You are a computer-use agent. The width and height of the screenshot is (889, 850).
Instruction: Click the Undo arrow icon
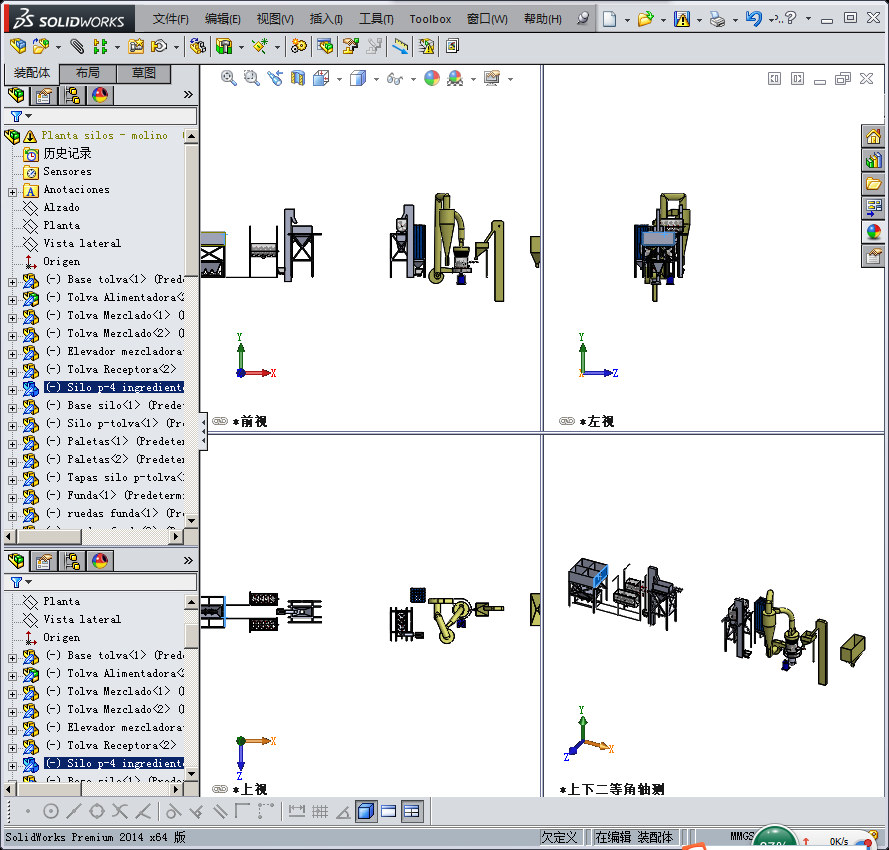pos(753,19)
